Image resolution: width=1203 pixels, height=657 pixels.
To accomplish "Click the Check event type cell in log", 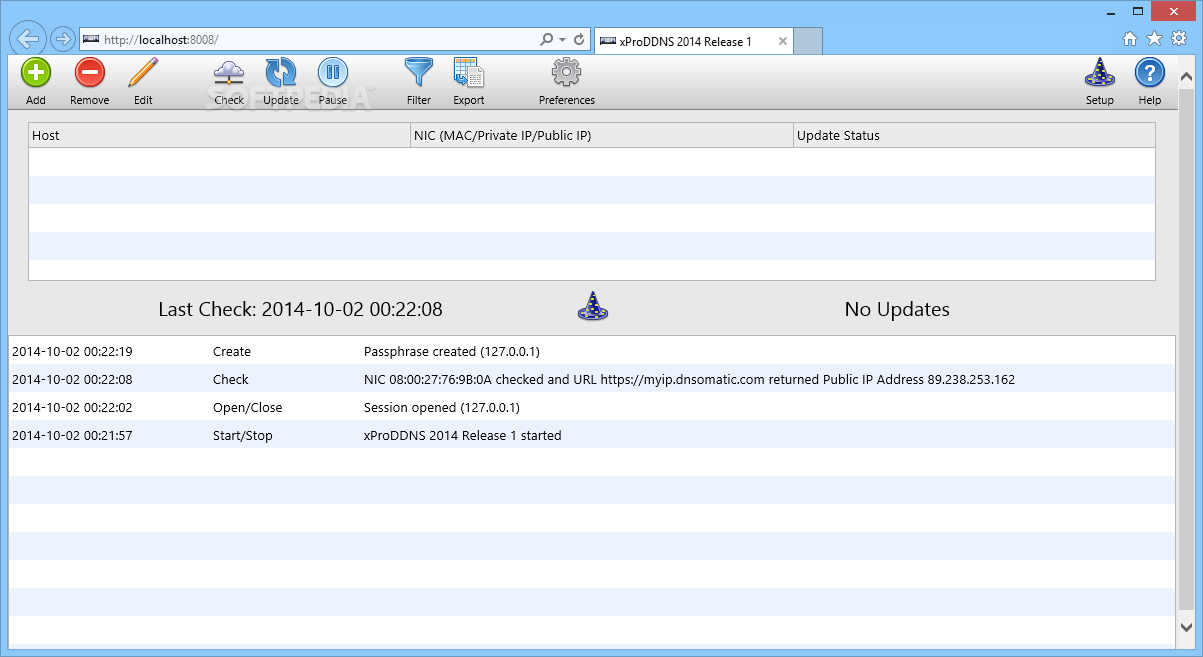I will [231, 380].
